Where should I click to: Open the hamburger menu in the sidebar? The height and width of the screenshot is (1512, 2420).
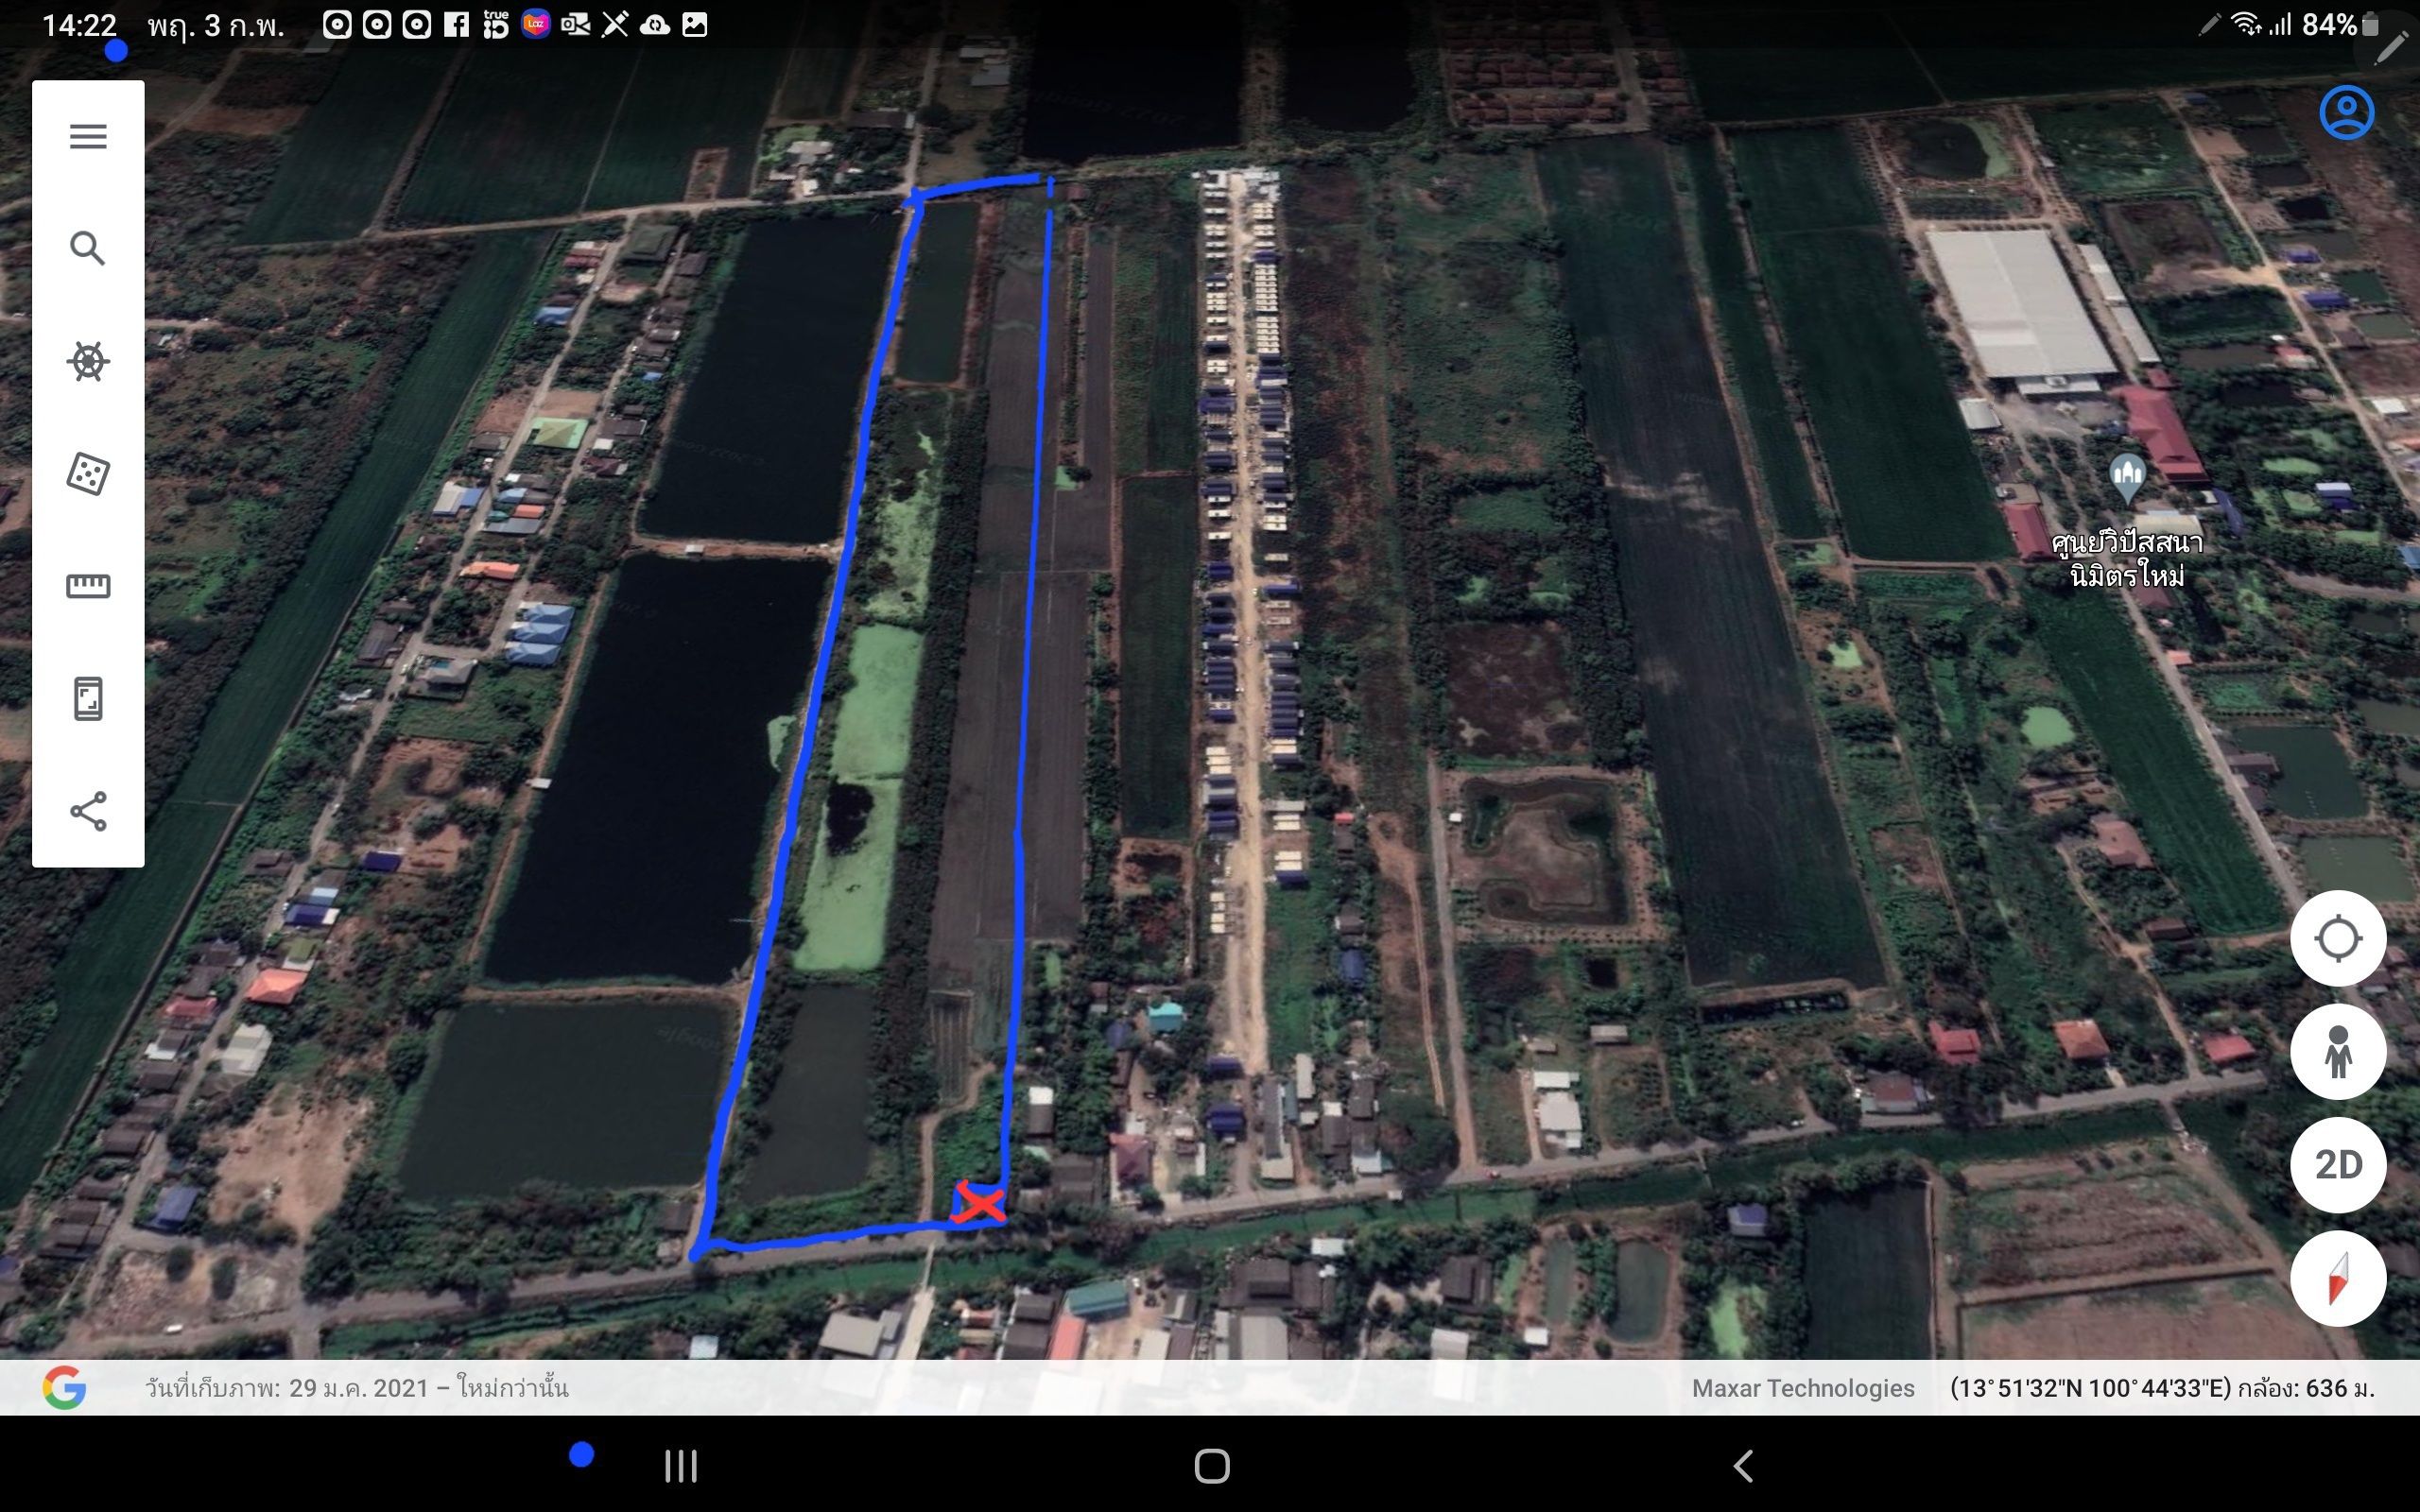[x=88, y=136]
